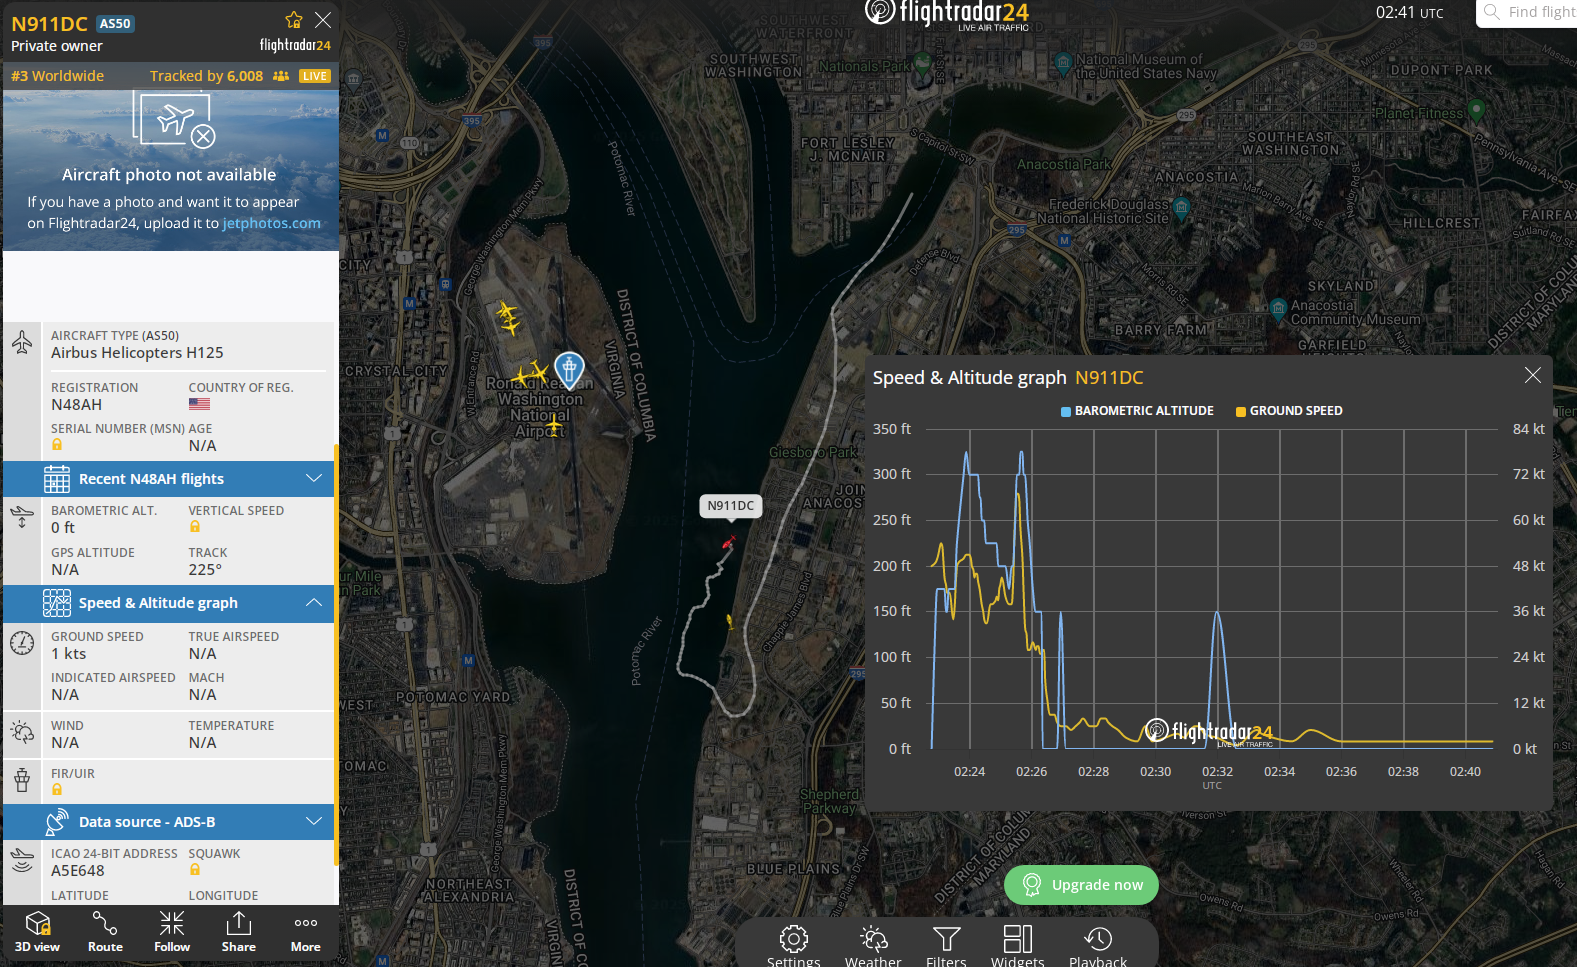
Task: Click the N911DC title in graph popup
Action: coord(1109,377)
